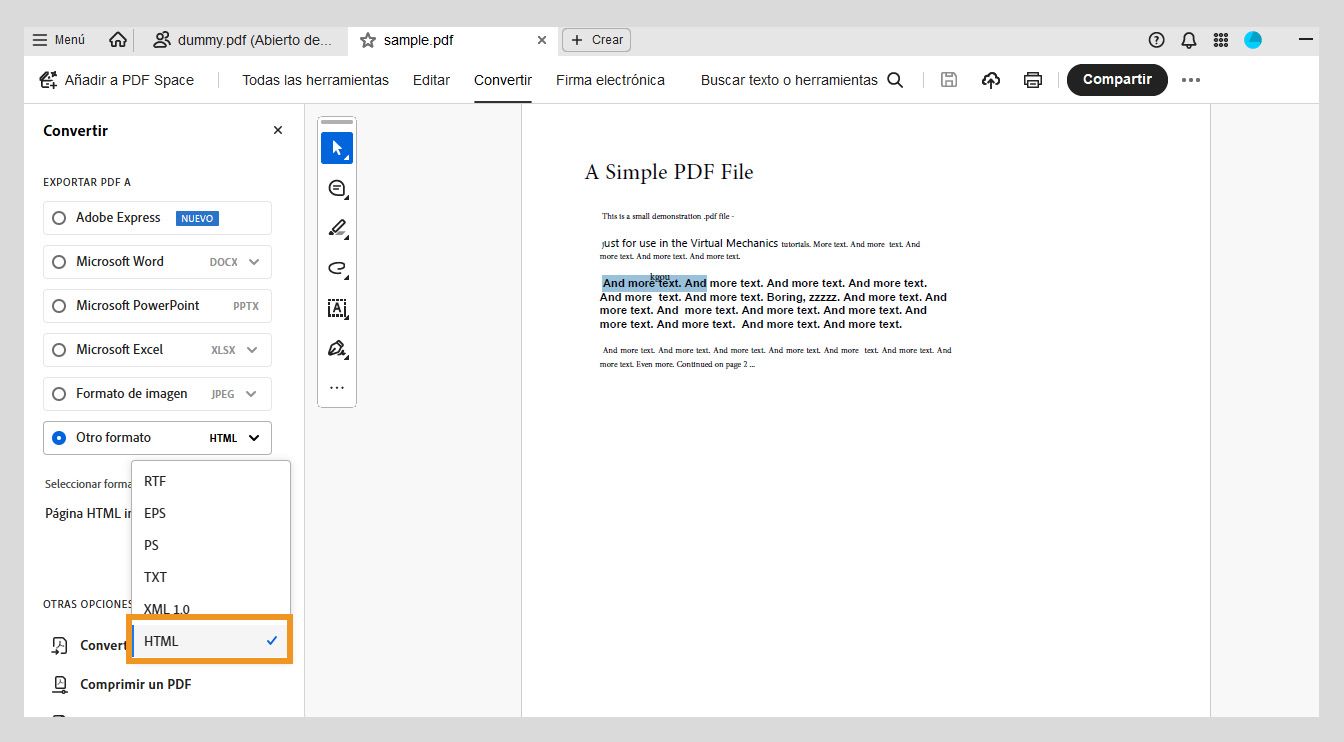Select the Adobe Express radio button
The width and height of the screenshot is (1344, 742).
click(59, 218)
